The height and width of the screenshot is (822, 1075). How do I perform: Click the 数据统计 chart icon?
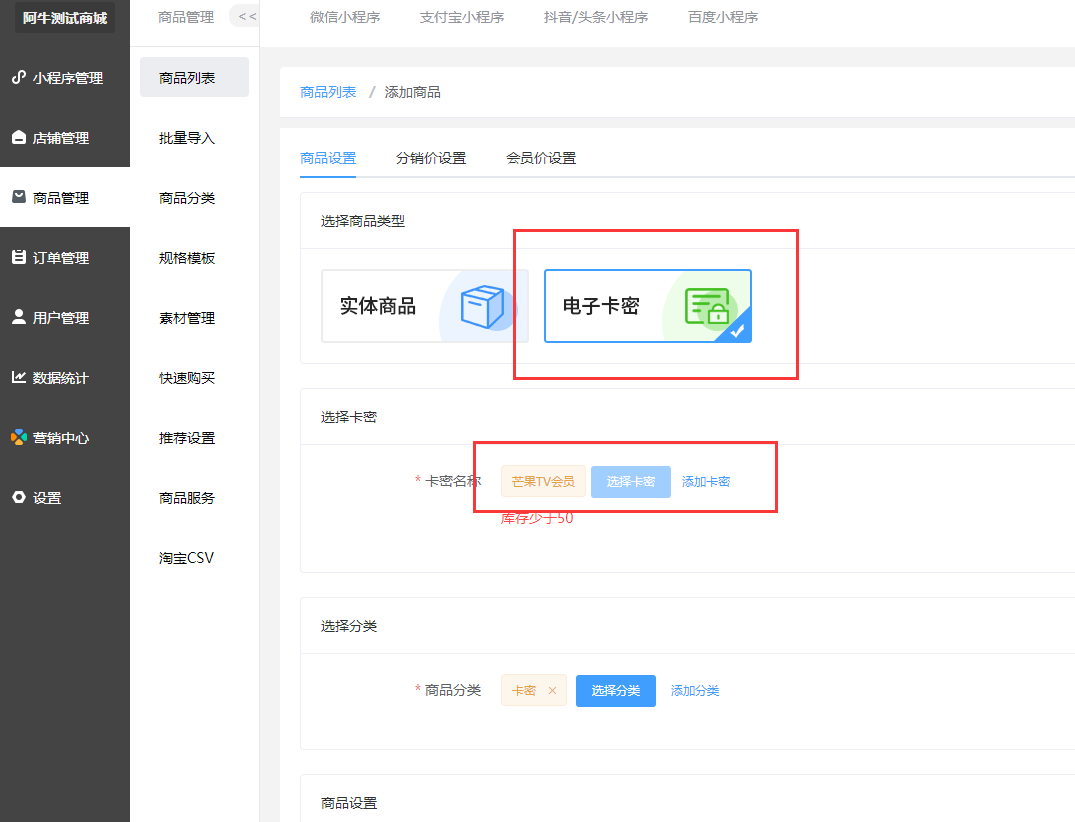pyautogui.click(x=18, y=377)
